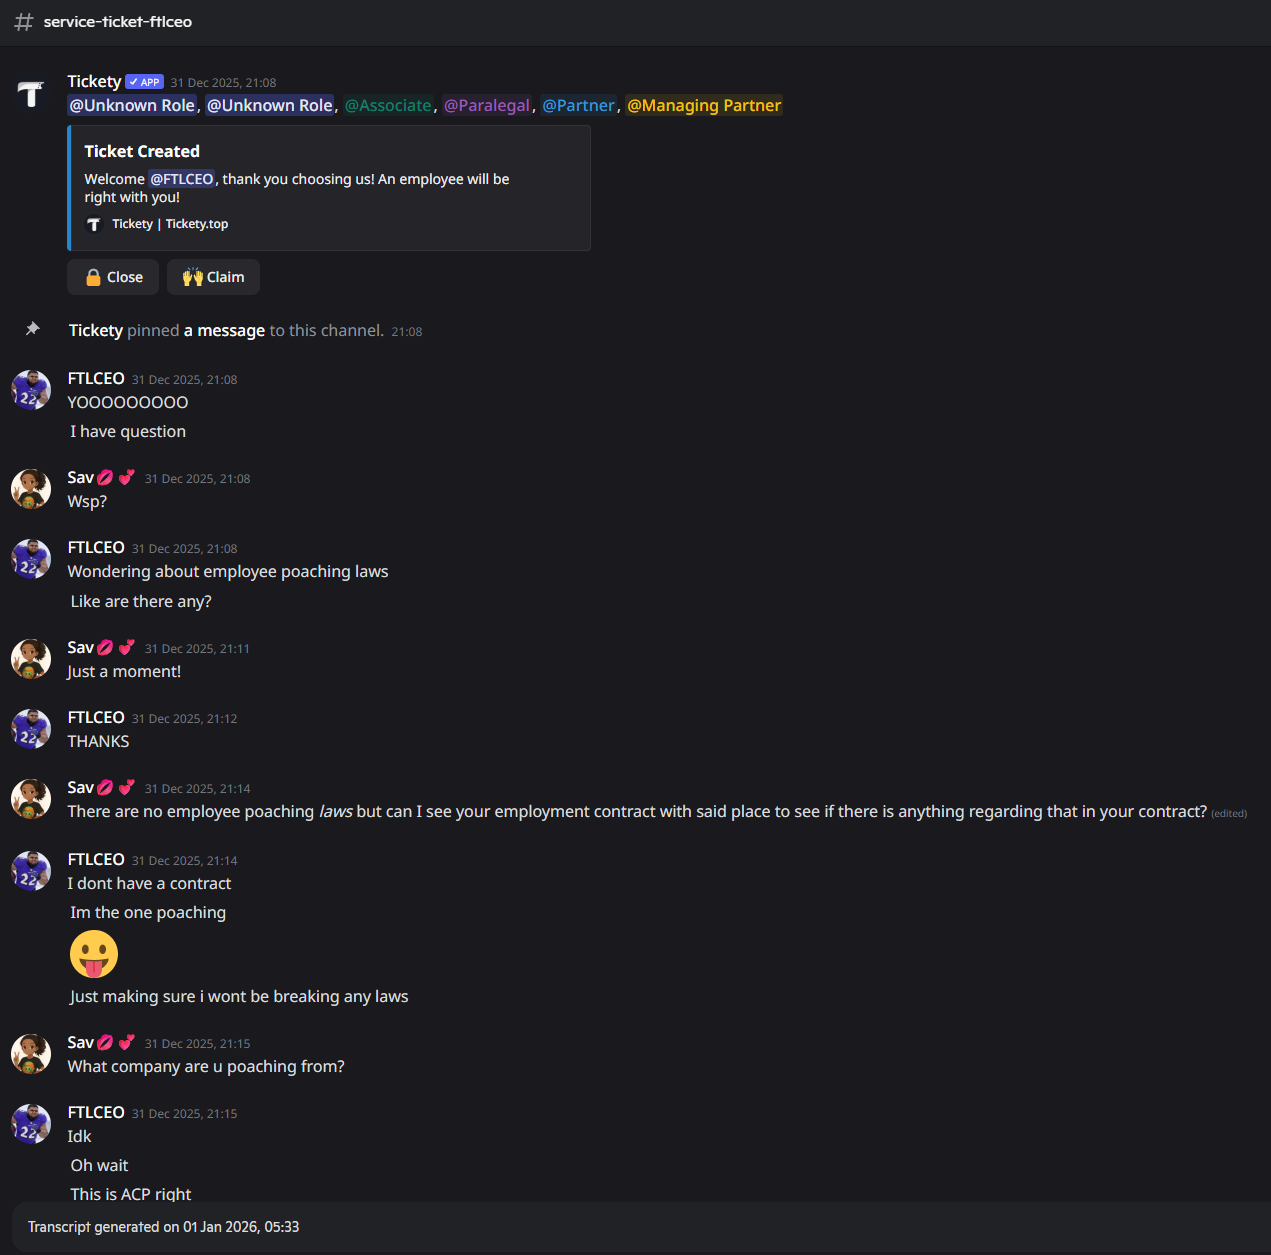Click the first @Unknown Role mention
The width and height of the screenshot is (1271, 1255).
(x=132, y=106)
